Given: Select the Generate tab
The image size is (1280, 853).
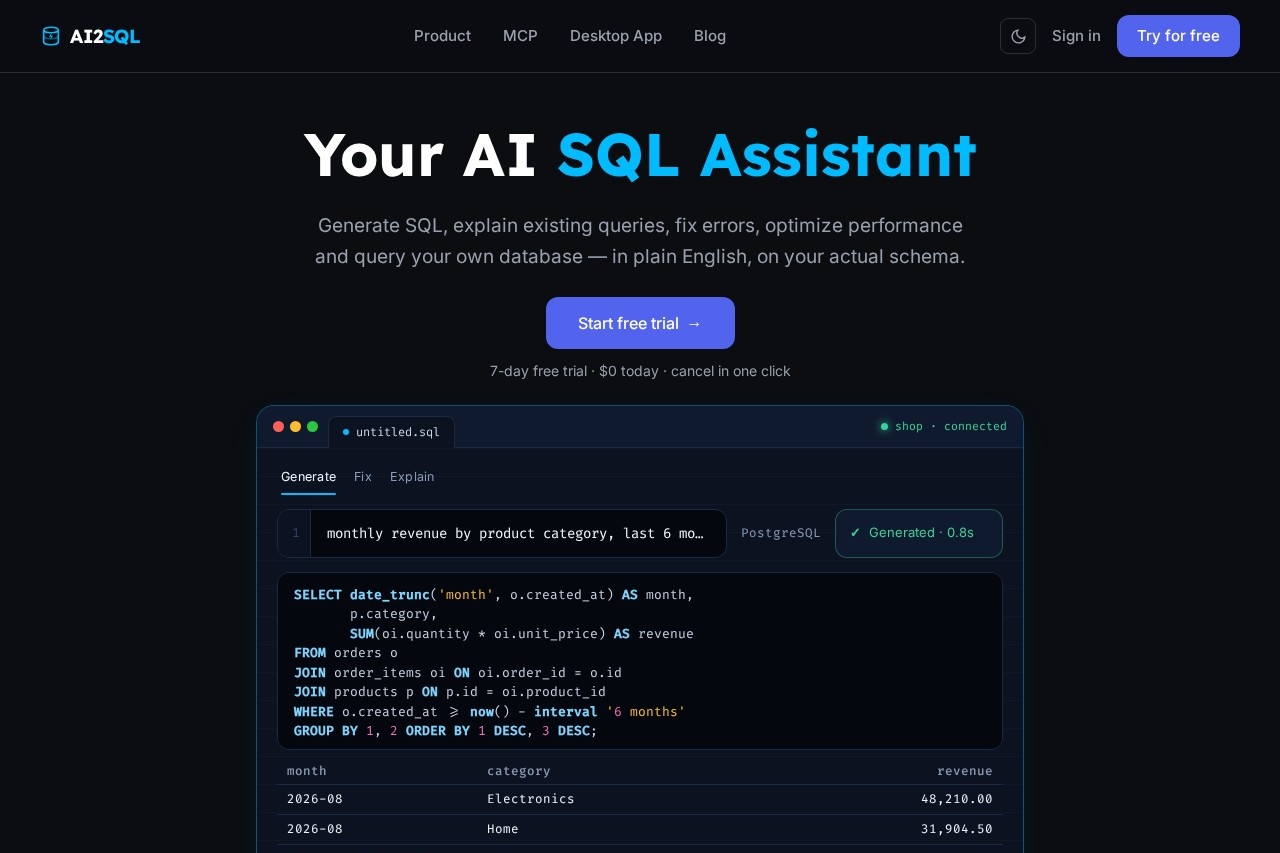Looking at the screenshot, I should click(x=308, y=477).
